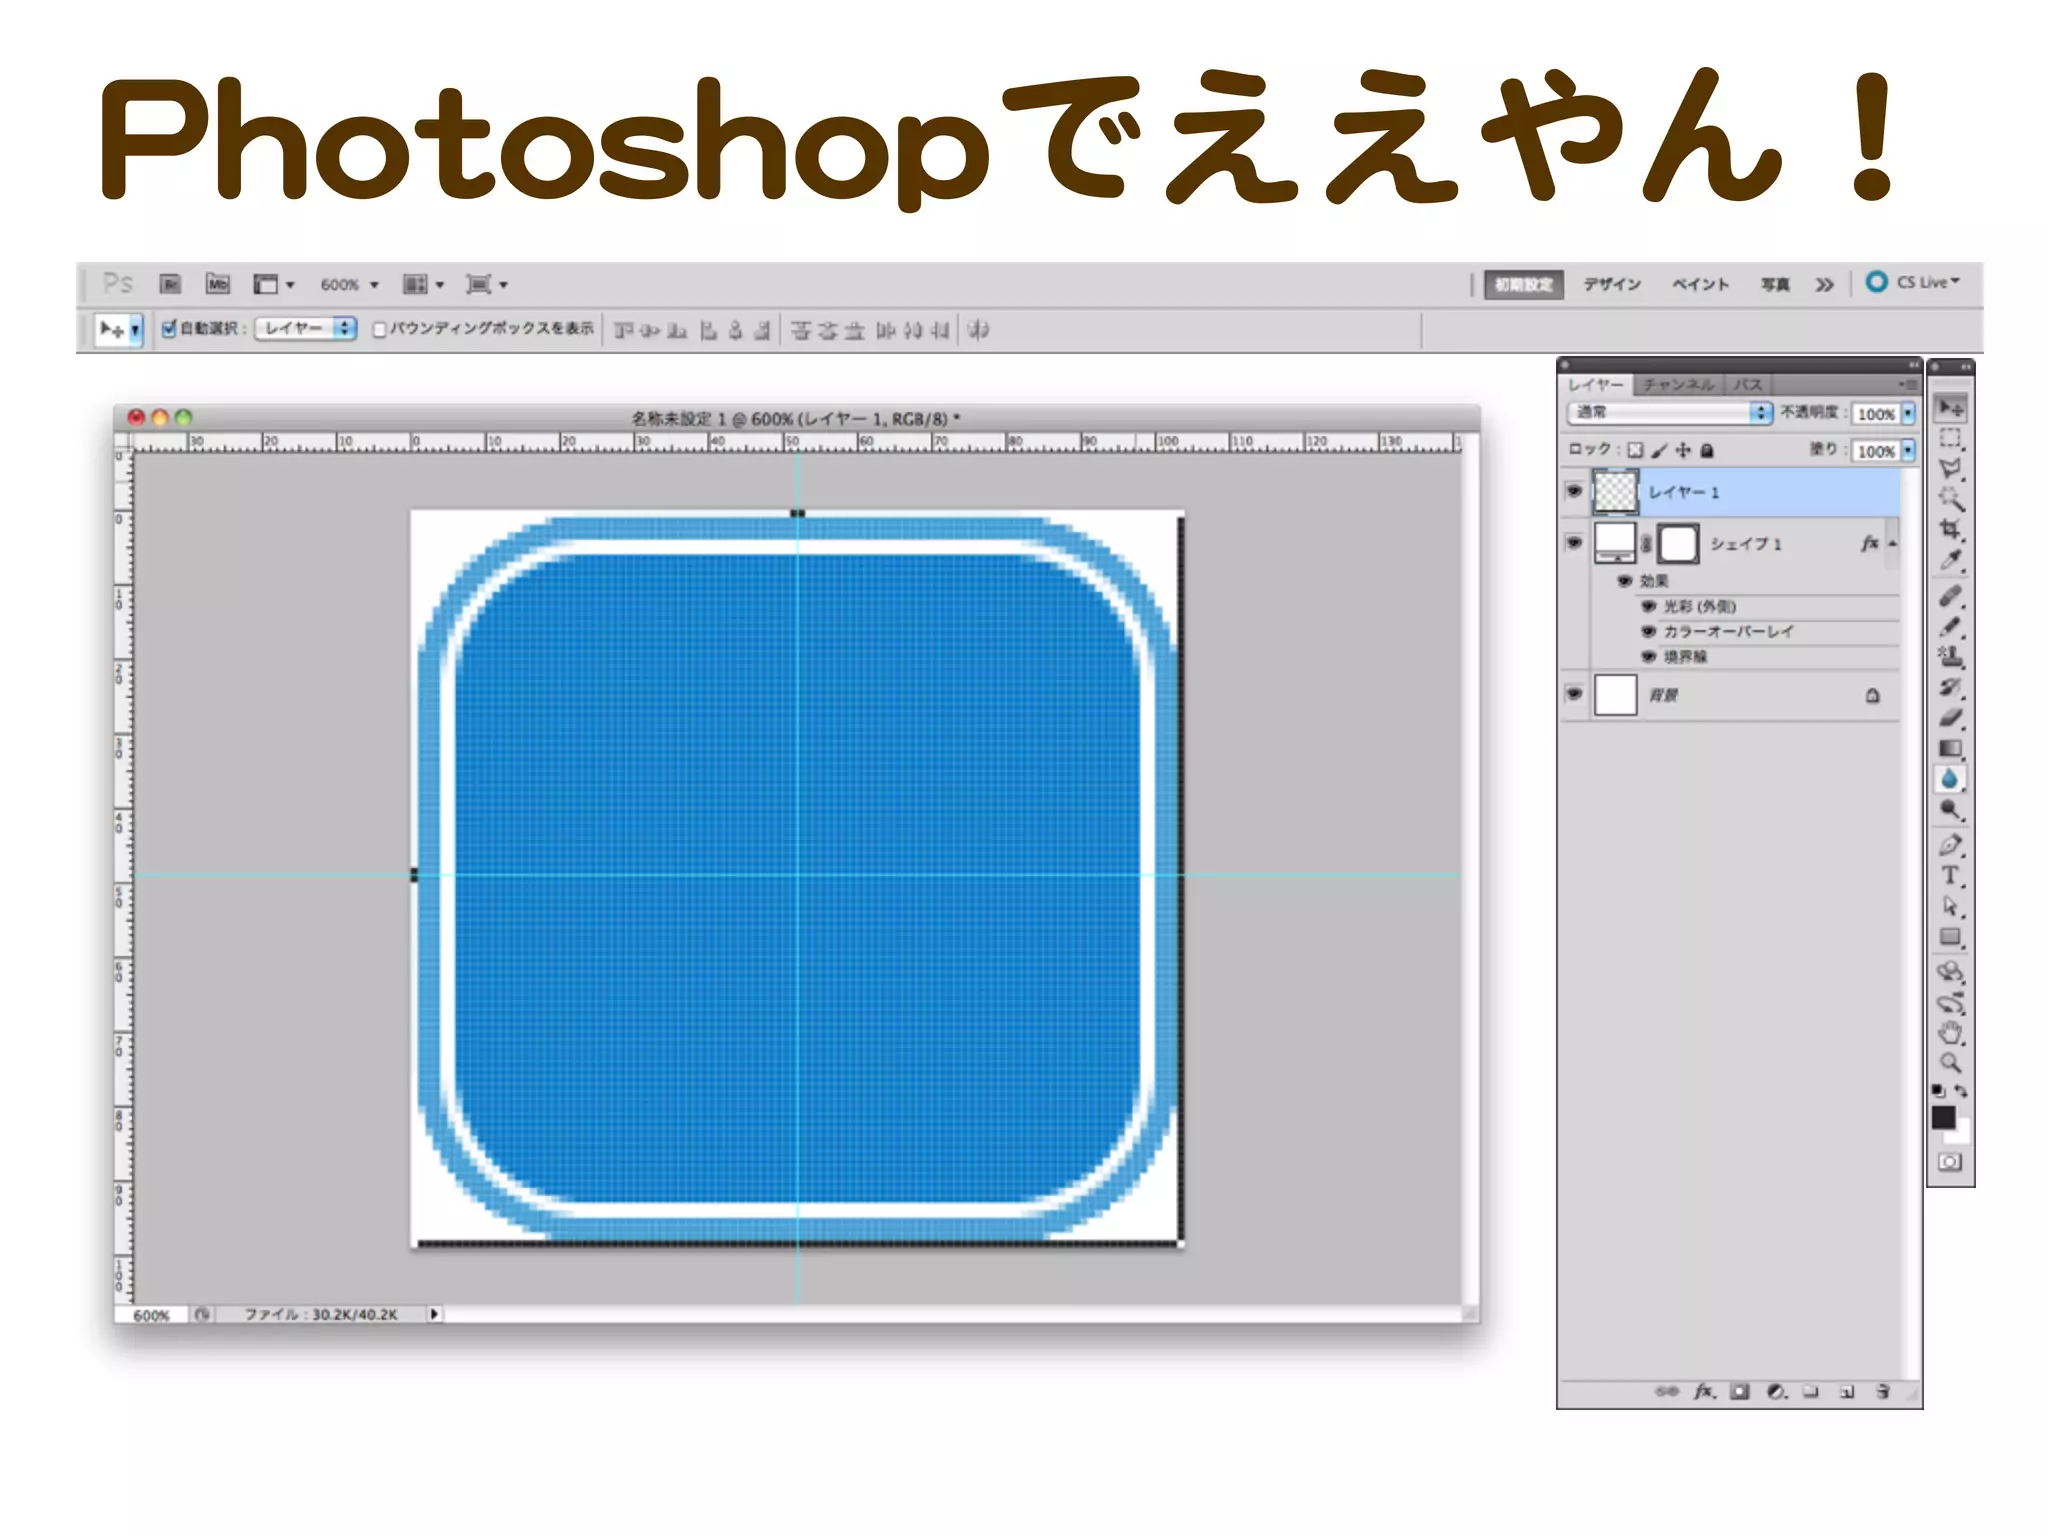Launch Mini Bridge from the application bar
Image resolution: width=2048 pixels, height=1536 pixels.
217,284
